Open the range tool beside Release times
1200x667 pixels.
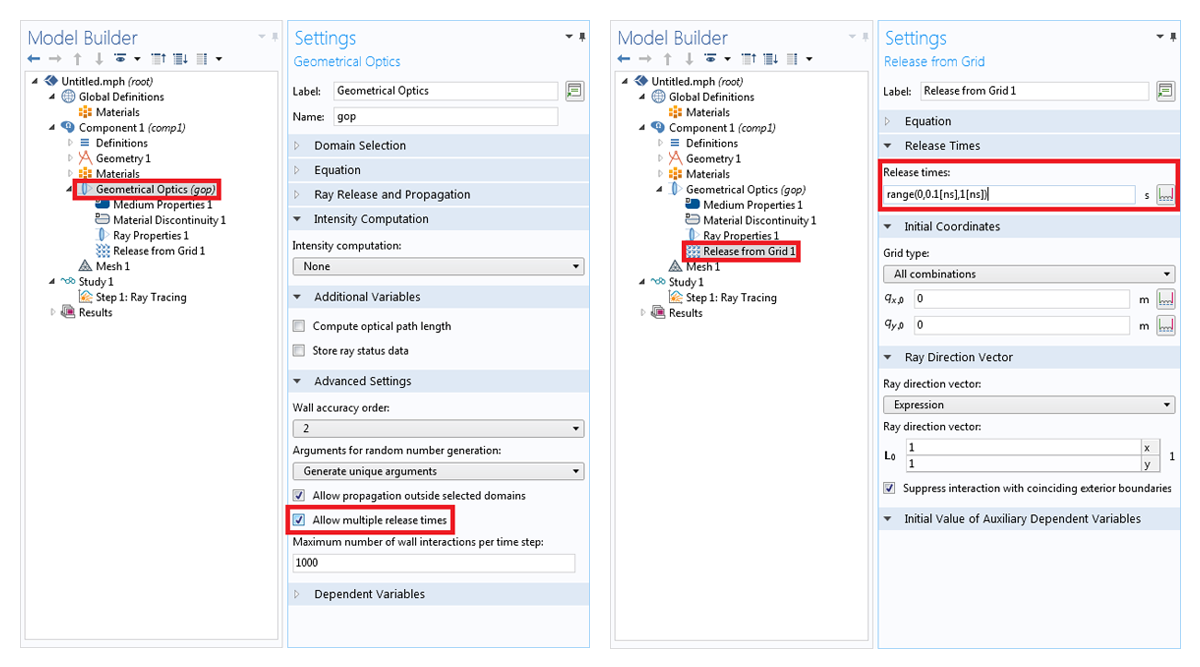[x=1165, y=195]
